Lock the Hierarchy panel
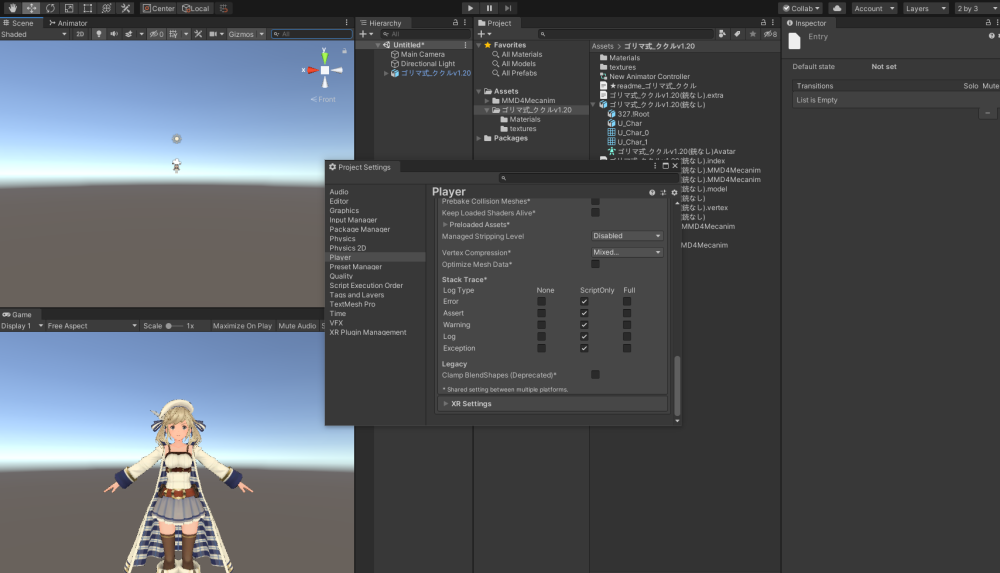Screen dimensions: 1000x573 coord(455,22)
